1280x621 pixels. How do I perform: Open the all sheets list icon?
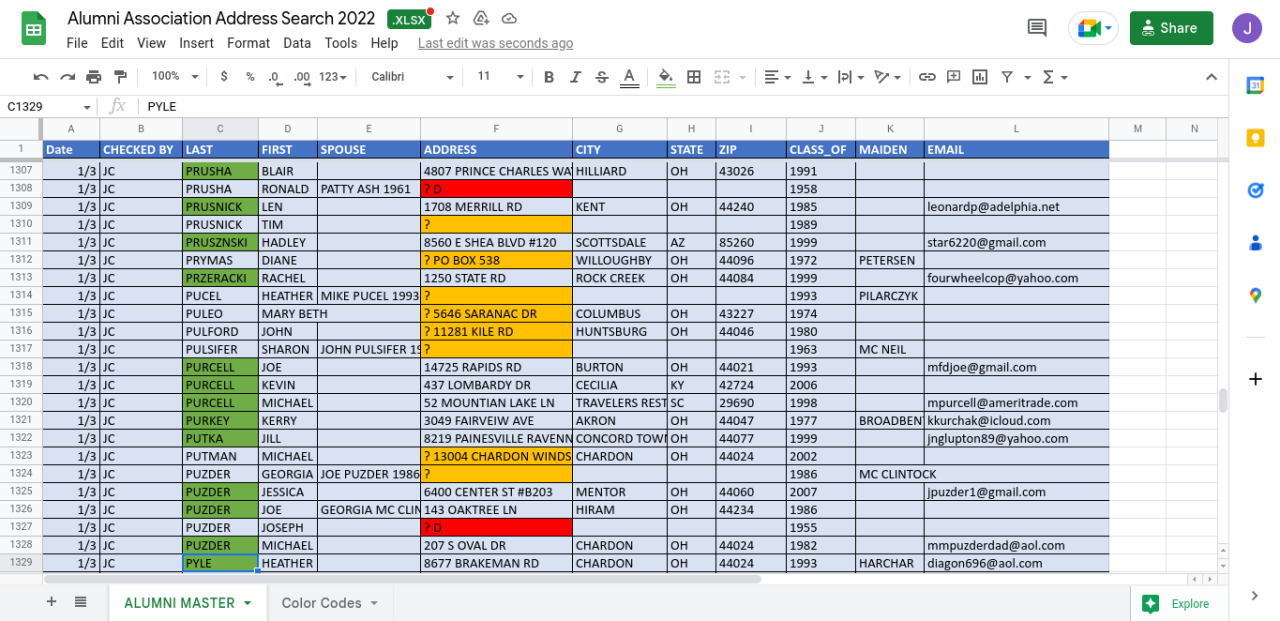coord(81,602)
